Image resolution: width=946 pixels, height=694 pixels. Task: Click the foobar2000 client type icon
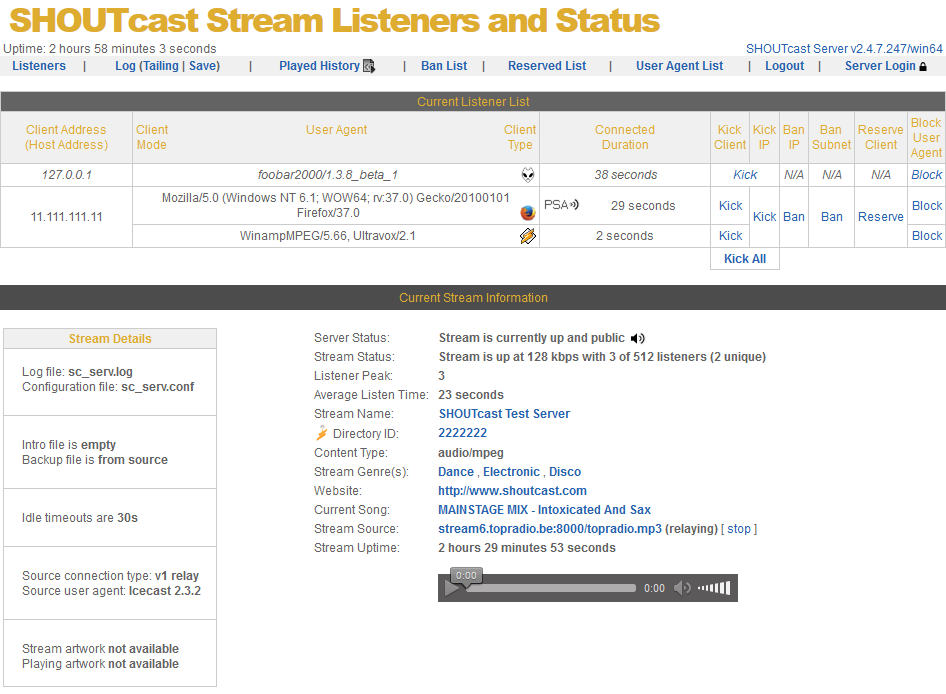click(x=528, y=175)
